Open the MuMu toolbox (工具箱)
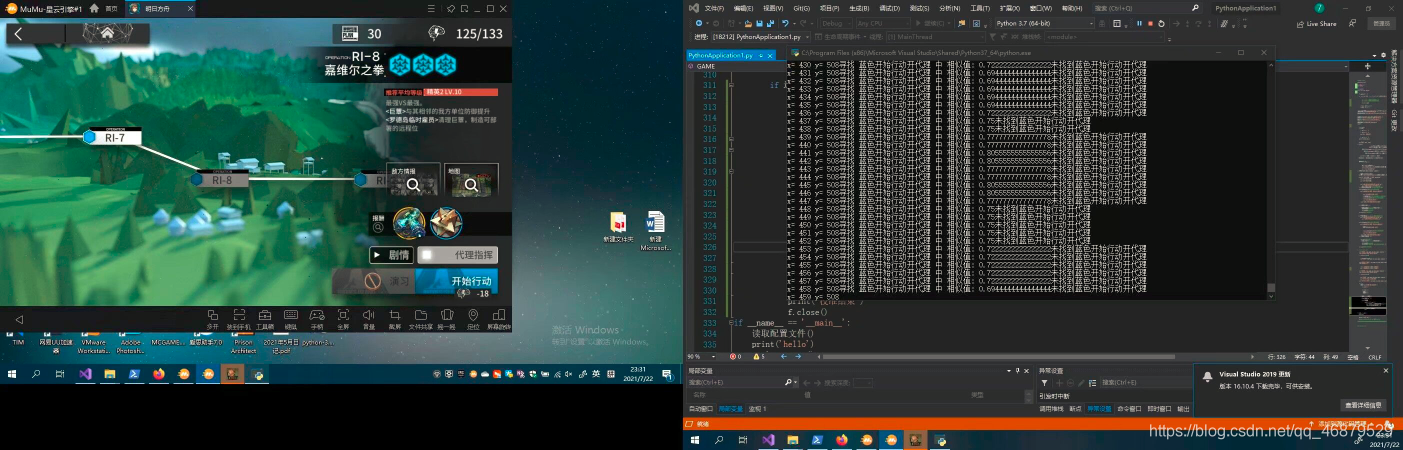Viewport: 1403px width, 450px height. tap(265, 318)
